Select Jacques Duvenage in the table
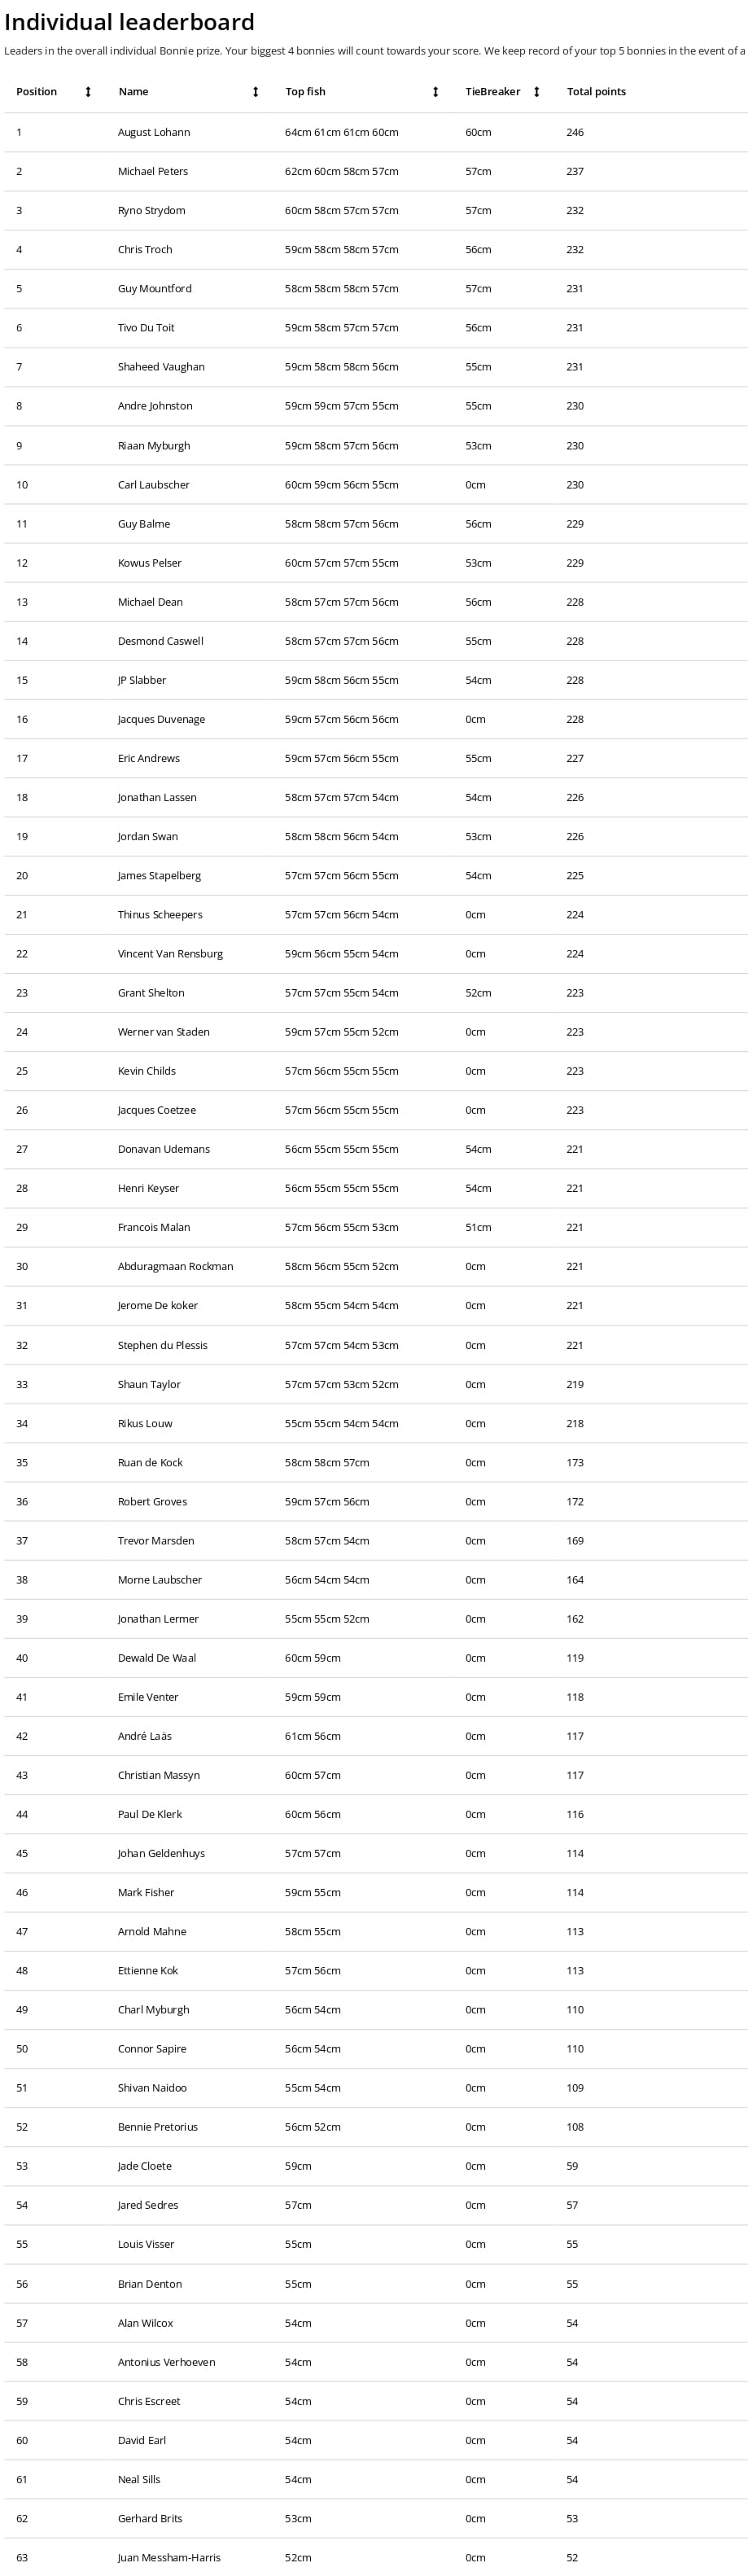Image resolution: width=748 pixels, height=2576 pixels. [161, 720]
